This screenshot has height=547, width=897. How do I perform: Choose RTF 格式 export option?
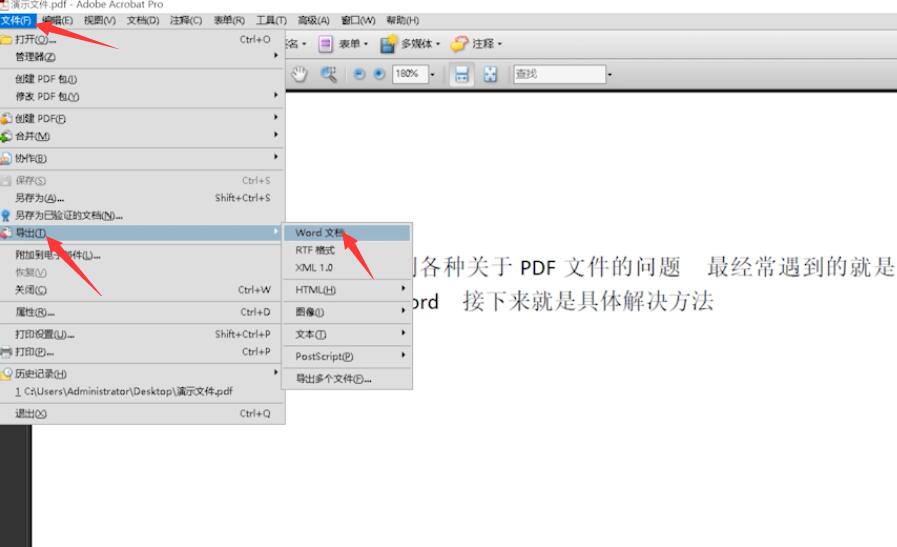coord(347,250)
